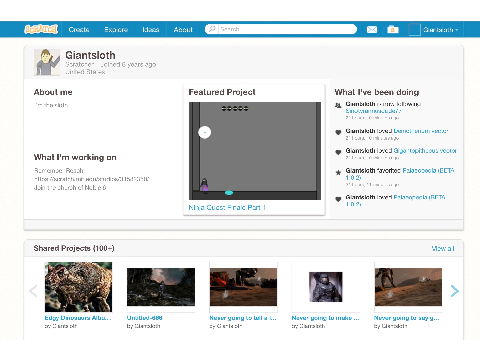Viewport: 480px width, 360px height.
Task: Open the Create menu item
Action: pyautogui.click(x=79, y=29)
